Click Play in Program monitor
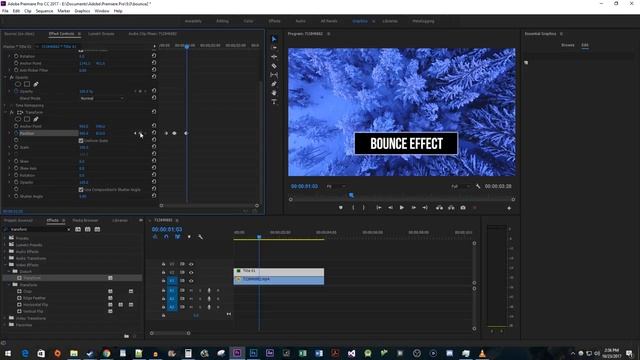Image resolution: width=640 pixels, height=360 pixels. [402, 208]
